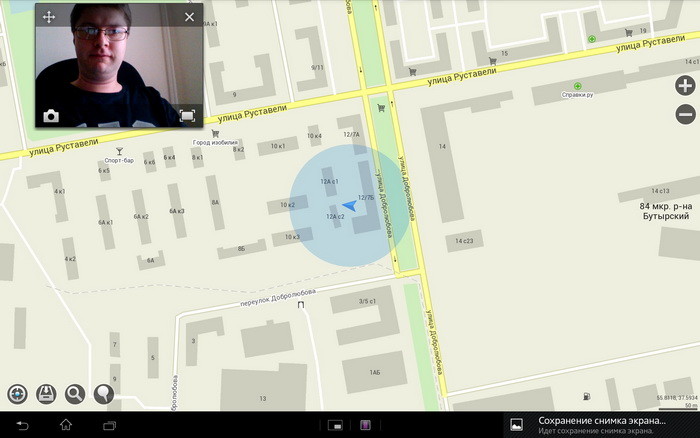
Task: Take a photo with the camera icon
Action: coord(51,116)
